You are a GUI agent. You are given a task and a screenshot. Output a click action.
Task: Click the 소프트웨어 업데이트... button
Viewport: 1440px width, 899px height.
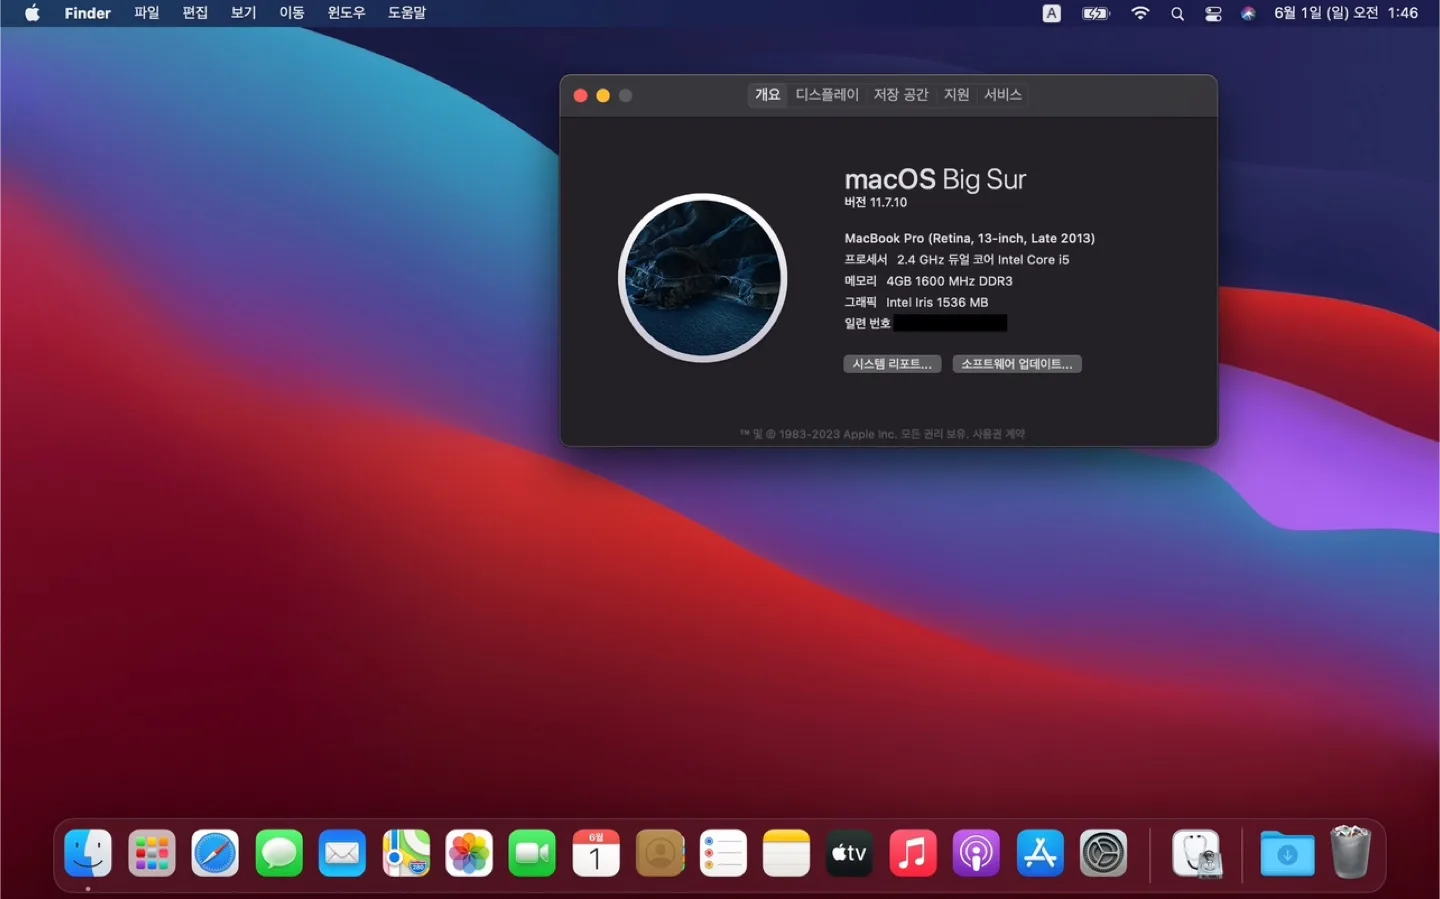[1017, 364]
